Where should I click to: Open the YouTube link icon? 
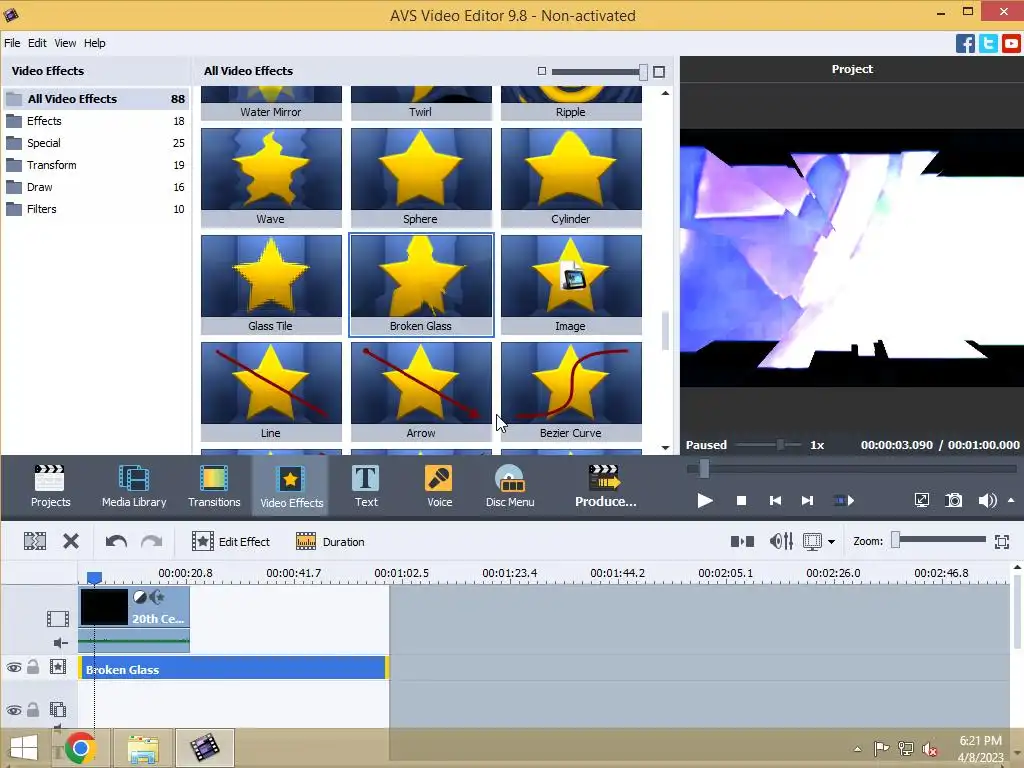(1011, 44)
